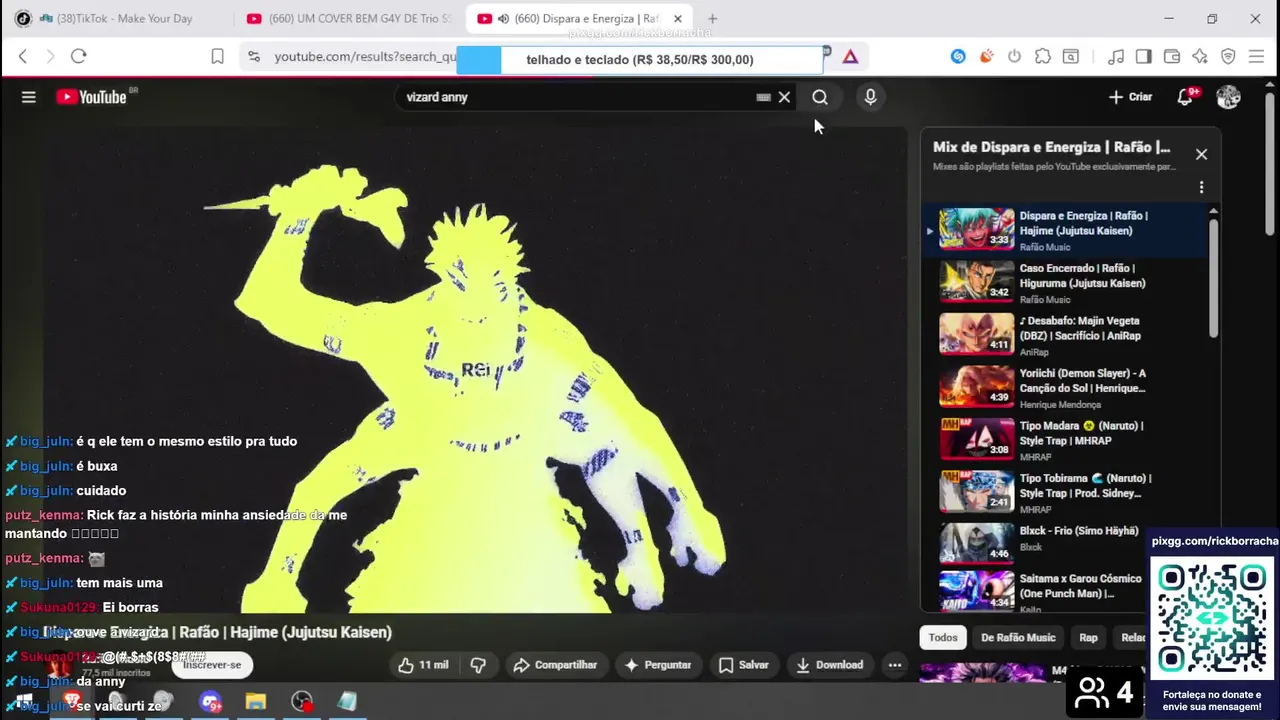1280x720 pixels.
Task: Open the notifications bell
Action: [1185, 97]
